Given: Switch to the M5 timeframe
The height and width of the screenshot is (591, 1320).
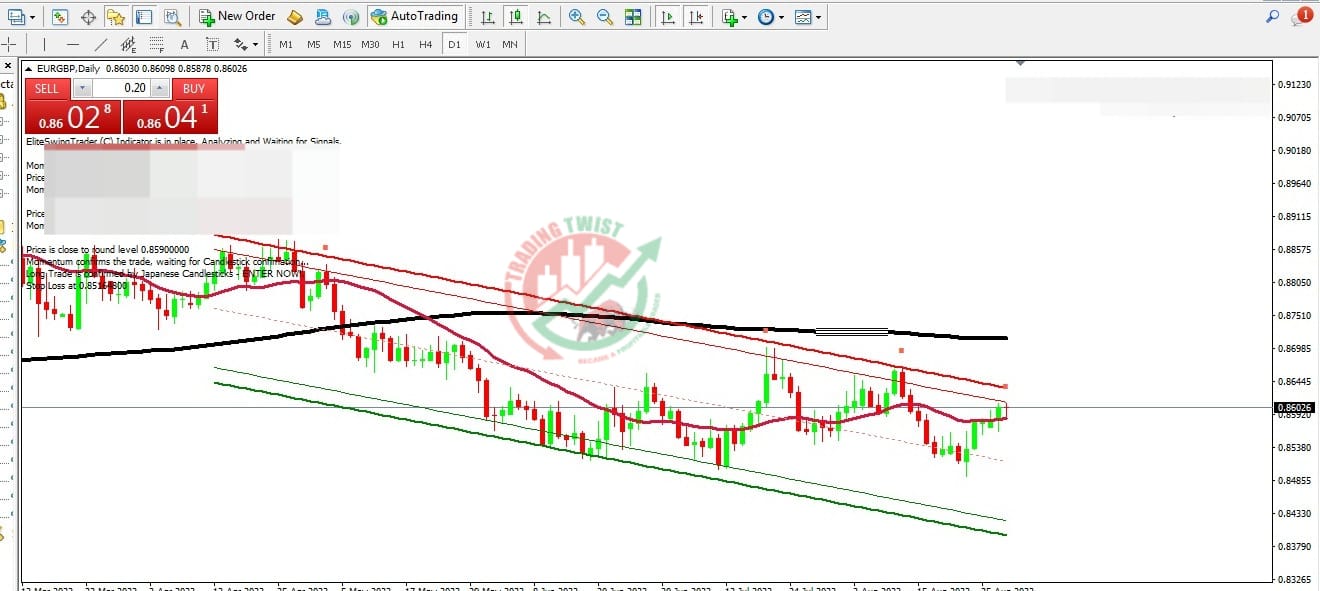Looking at the screenshot, I should click(x=314, y=44).
